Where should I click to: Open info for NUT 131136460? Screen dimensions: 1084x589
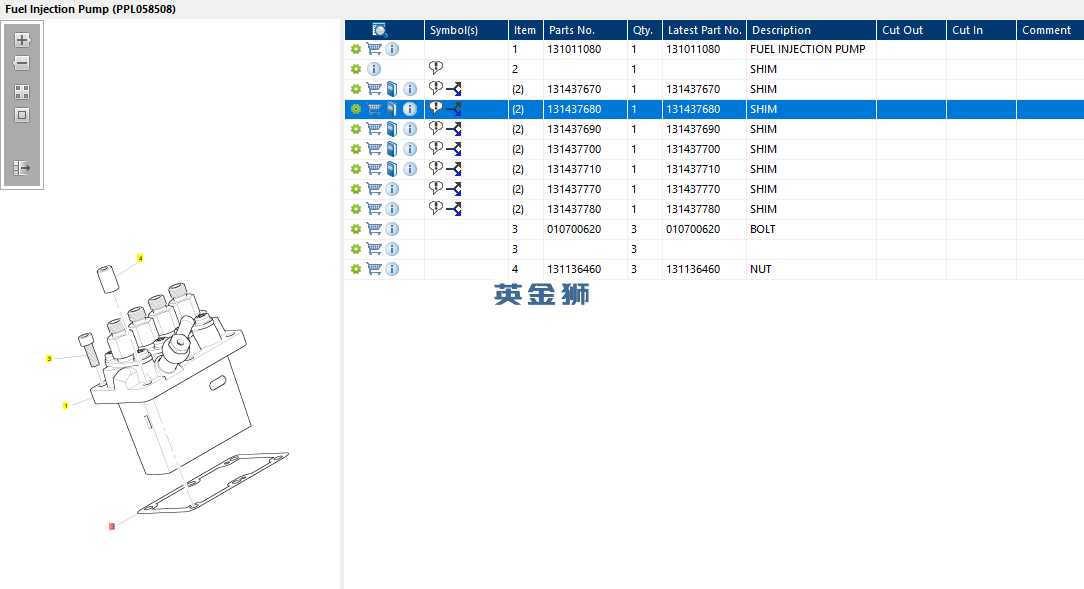click(392, 269)
